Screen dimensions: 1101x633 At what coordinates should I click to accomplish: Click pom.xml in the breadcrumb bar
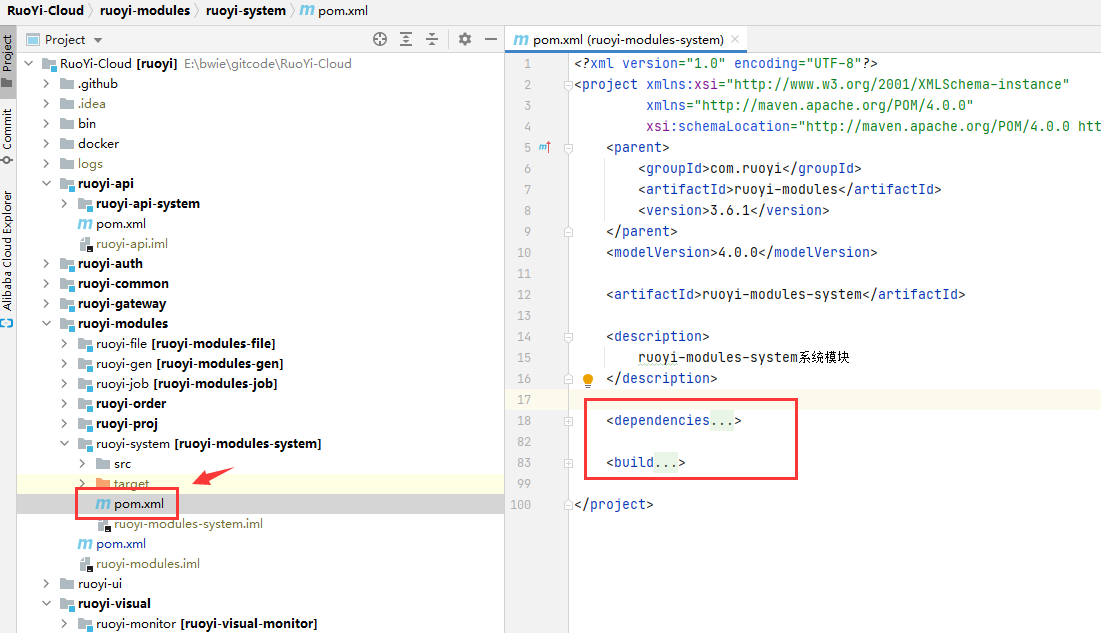[334, 11]
